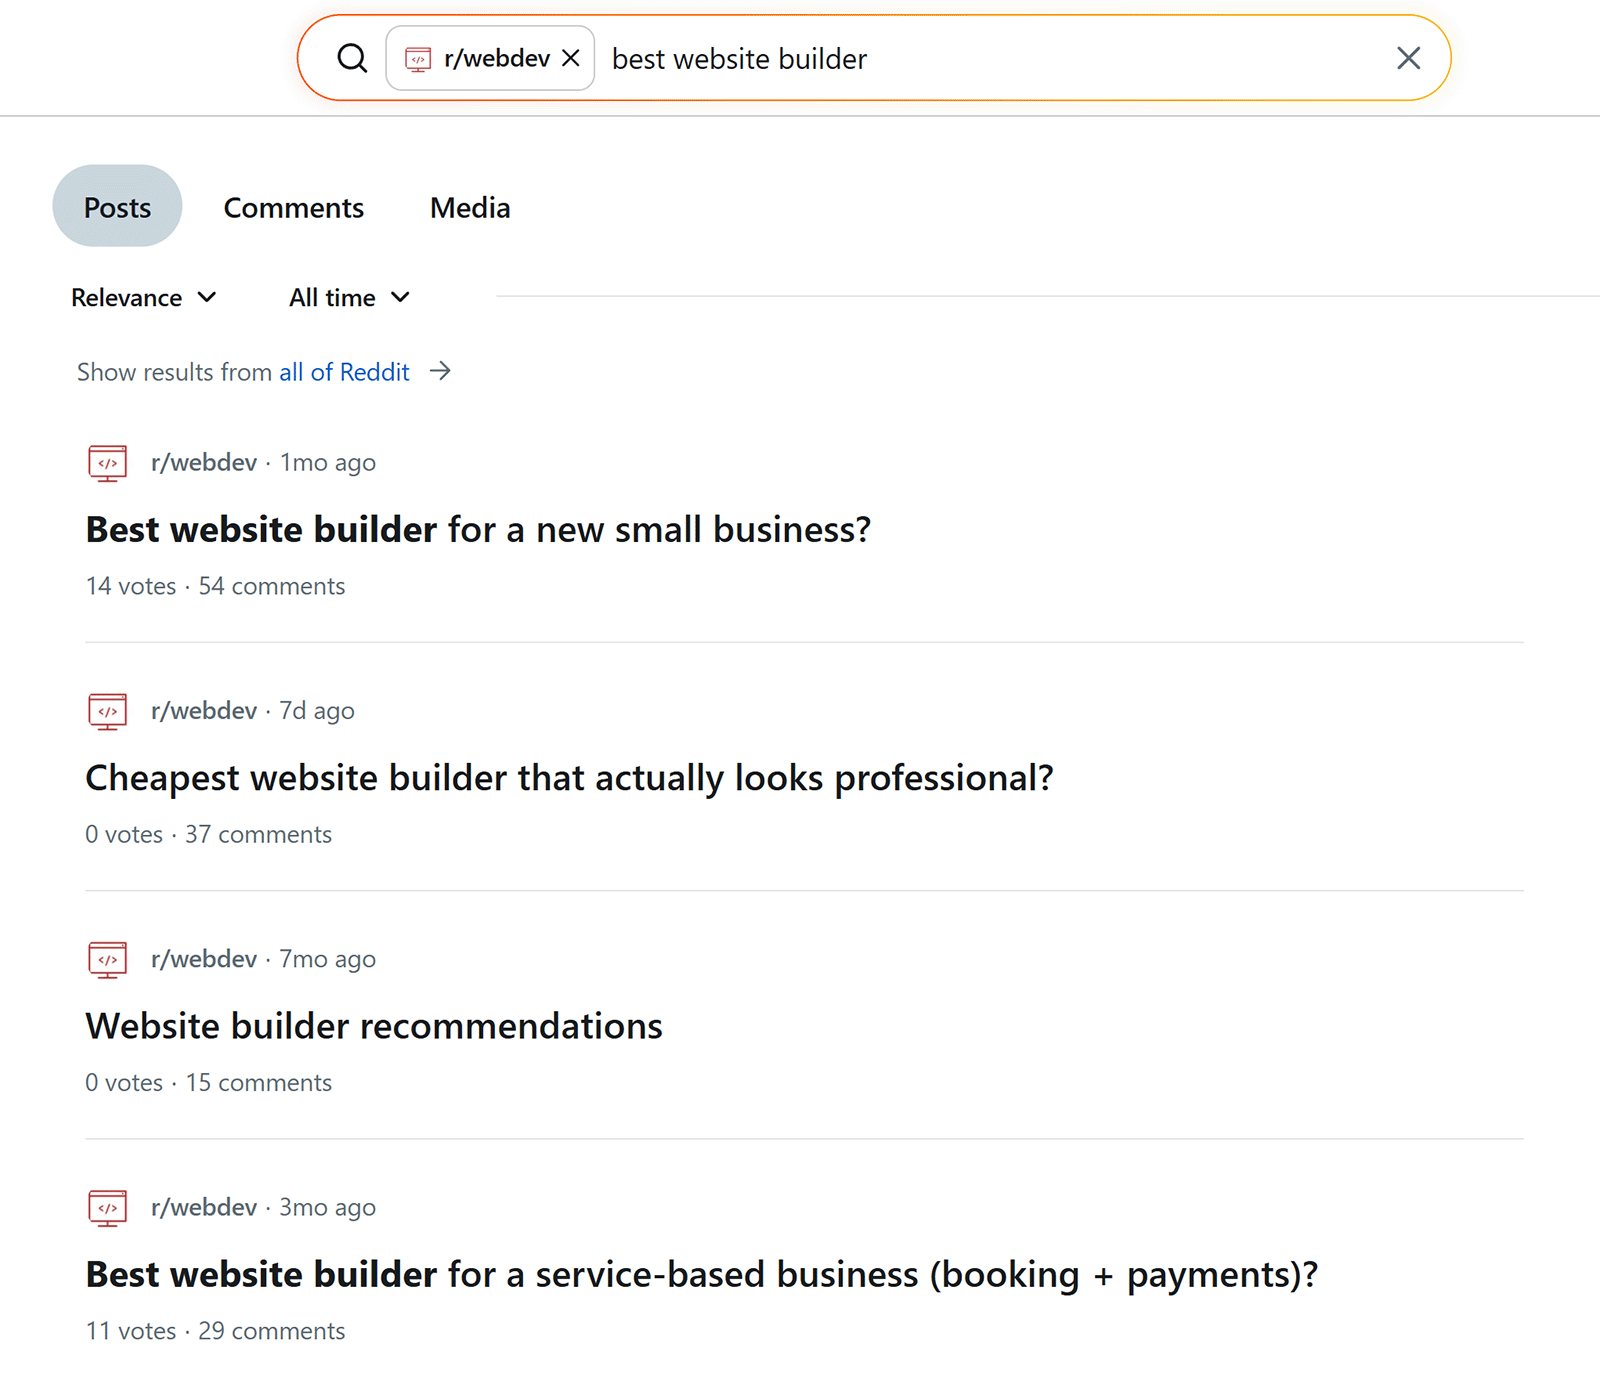Open the All time filter dropdown

pos(347,297)
